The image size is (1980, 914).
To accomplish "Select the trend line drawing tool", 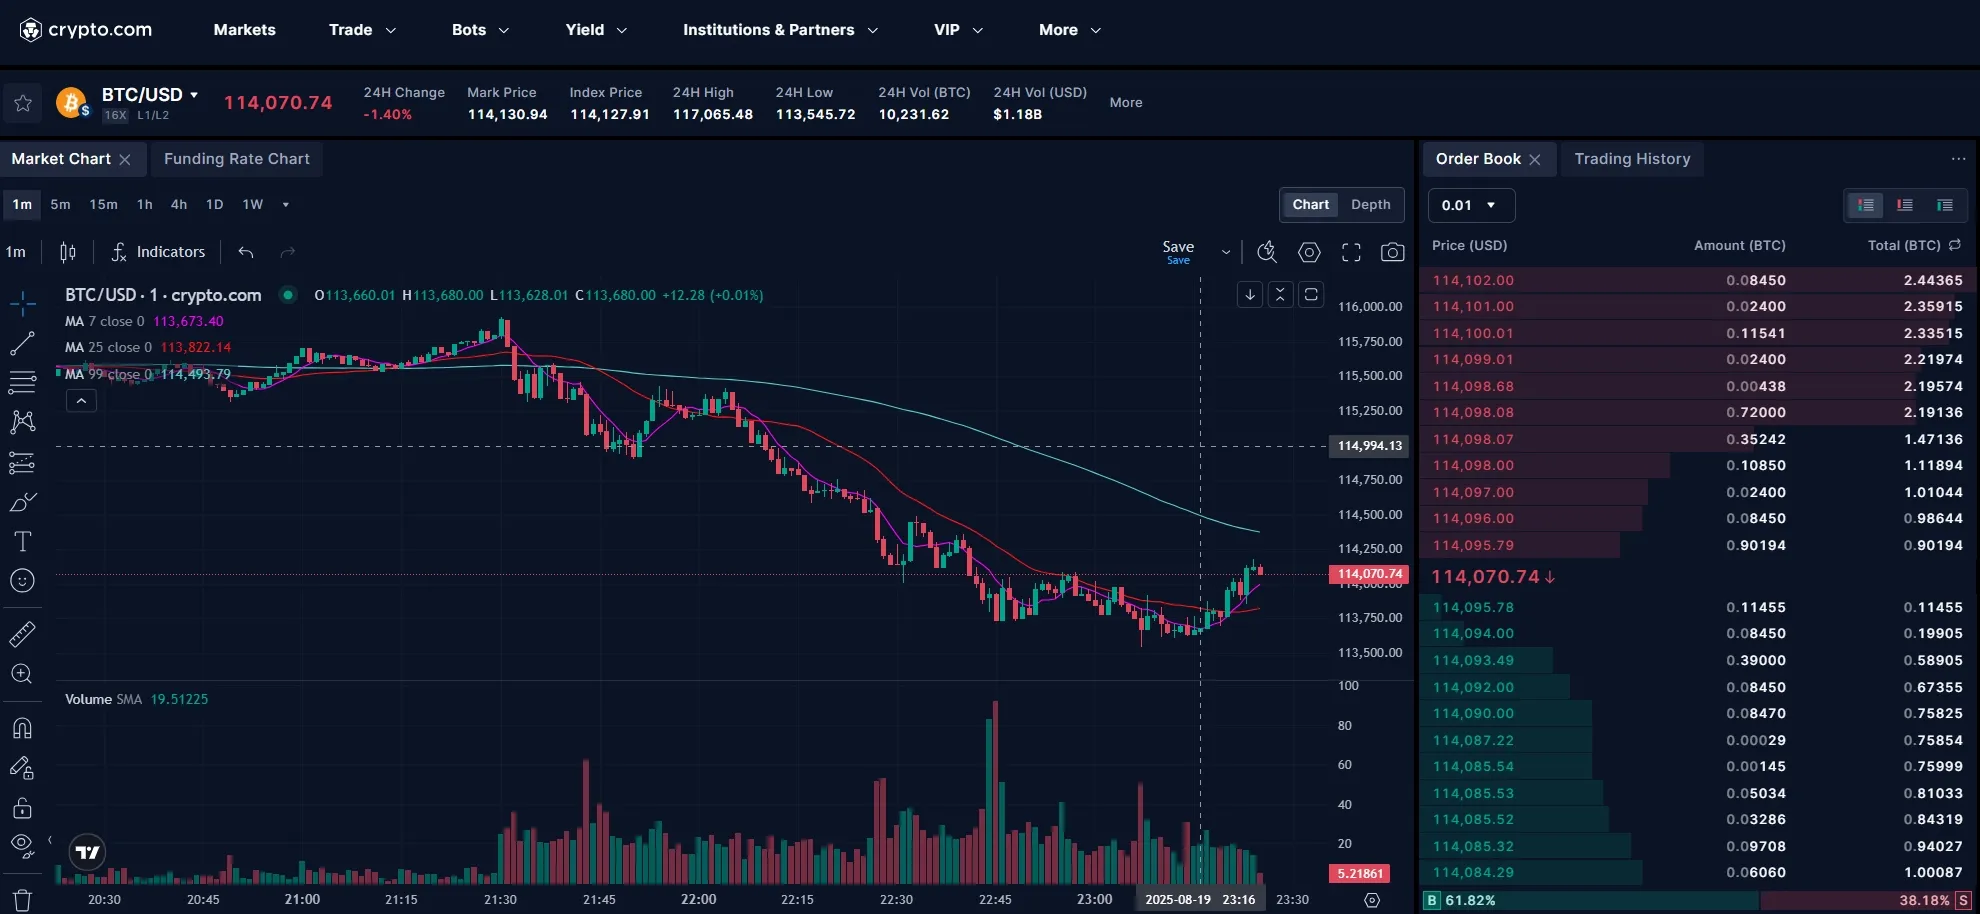I will click(x=22, y=344).
